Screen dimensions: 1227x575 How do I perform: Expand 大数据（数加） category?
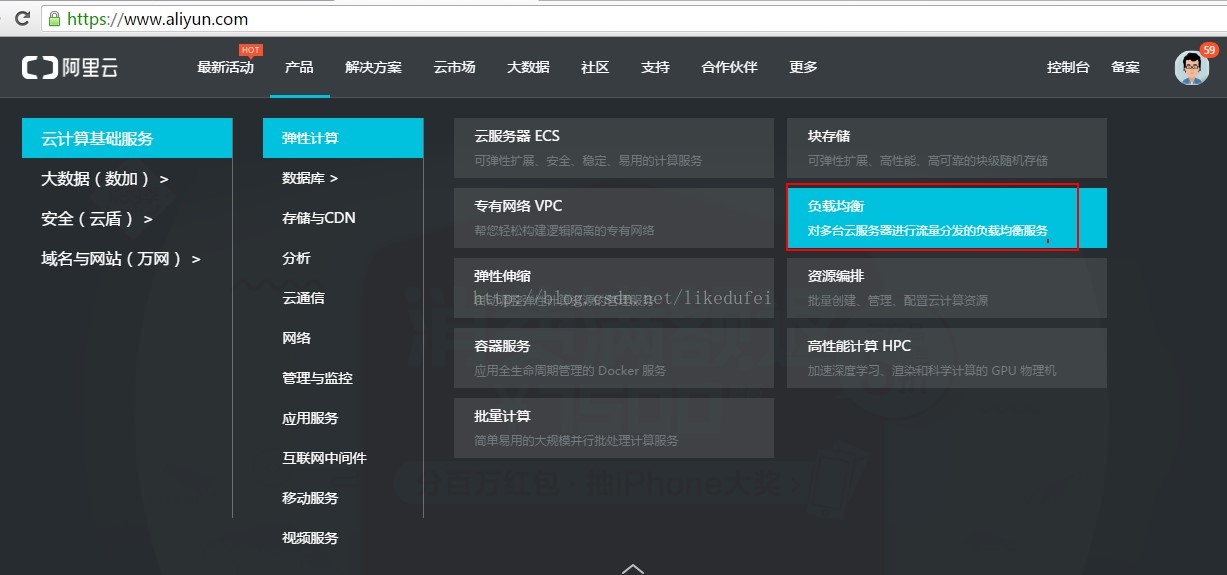pyautogui.click(x=104, y=179)
